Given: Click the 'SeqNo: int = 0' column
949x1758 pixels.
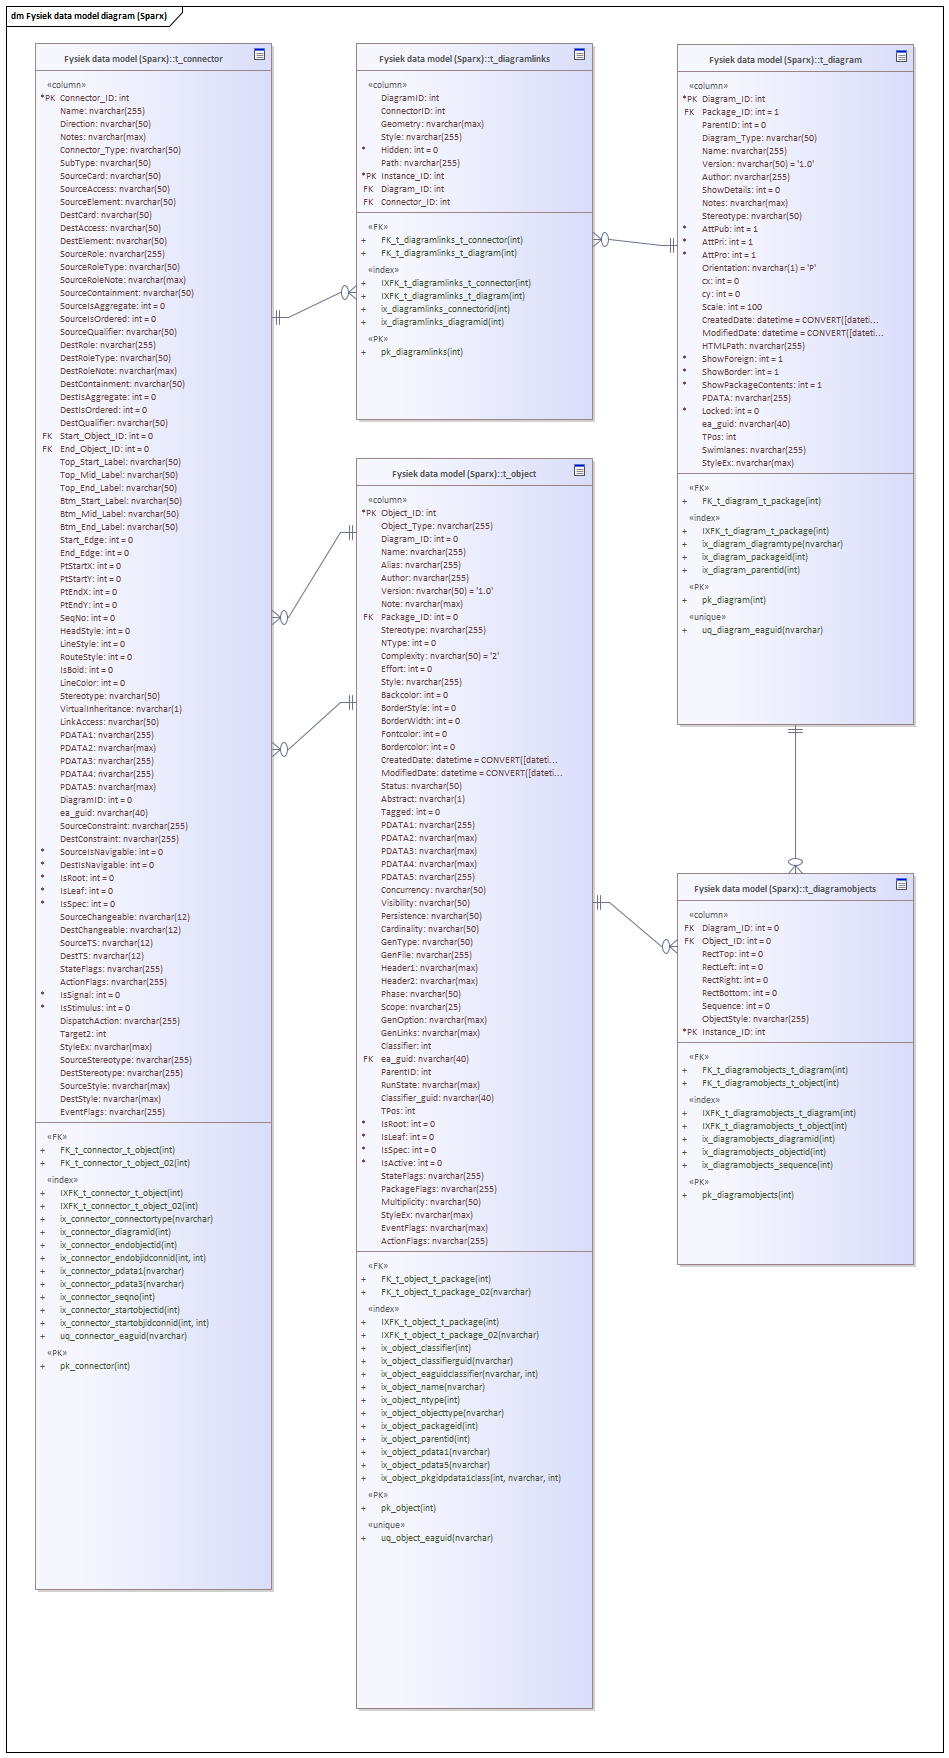Looking at the screenshot, I should tap(87, 618).
